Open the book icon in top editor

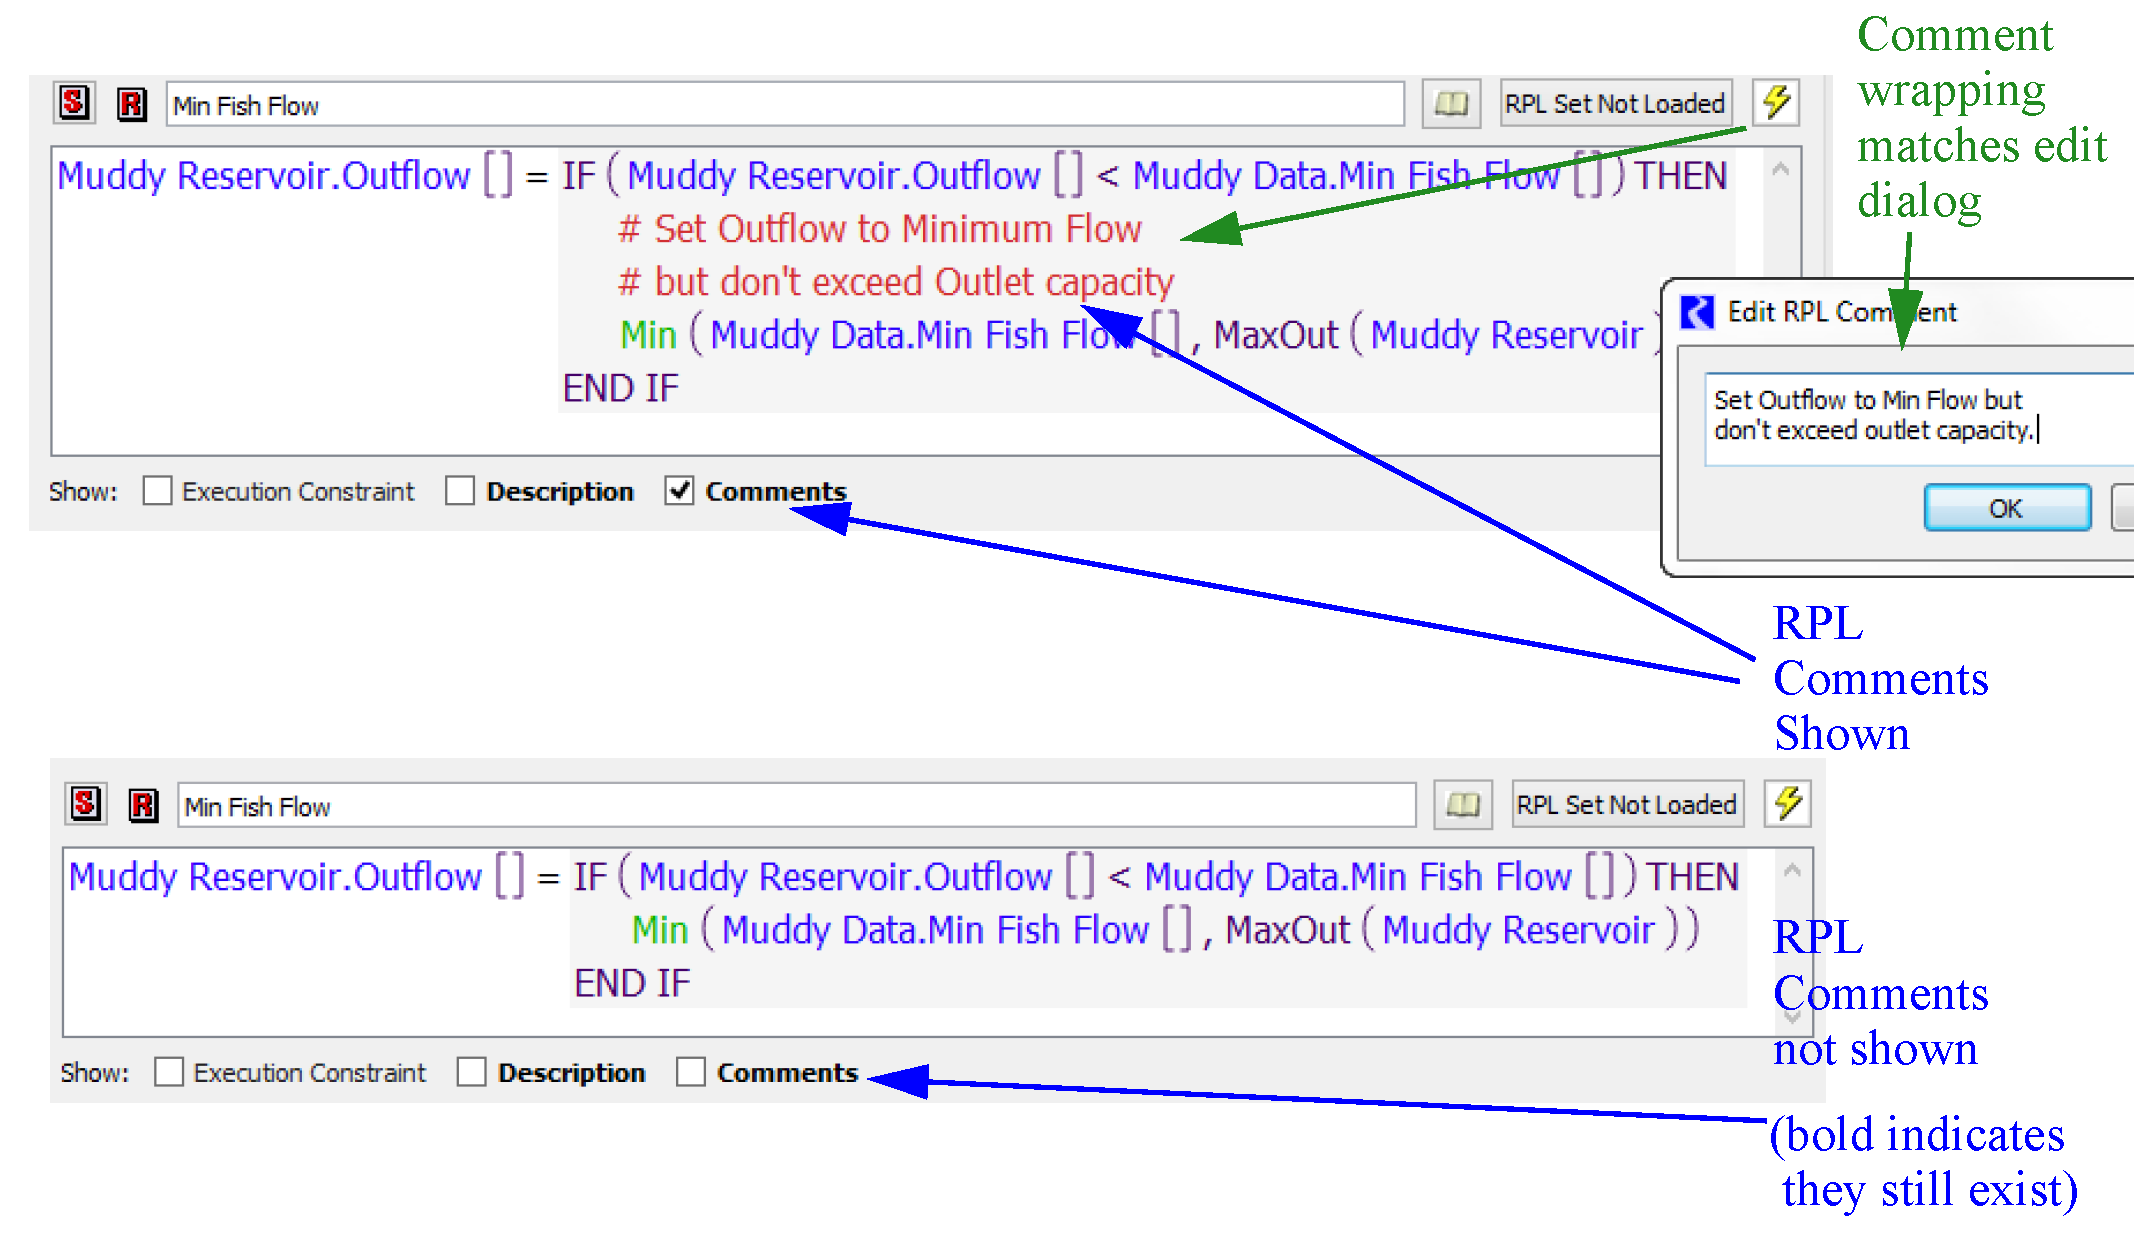pyautogui.click(x=1451, y=104)
